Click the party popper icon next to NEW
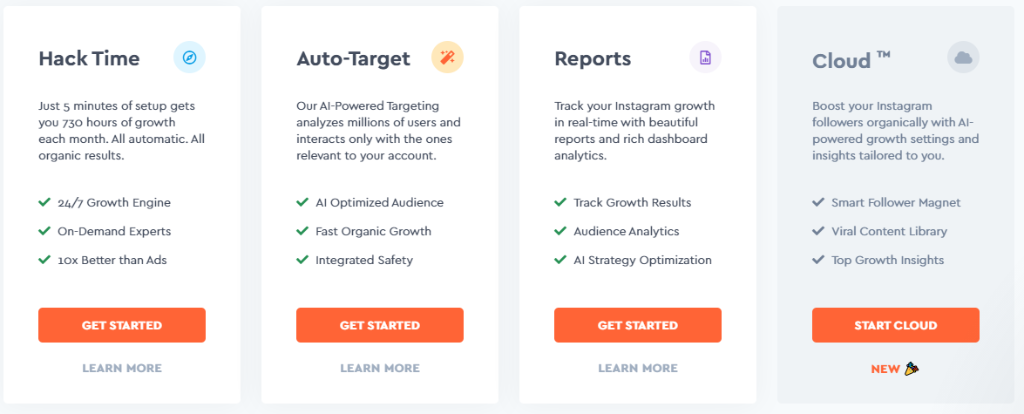The width and height of the screenshot is (1024, 414). pyautogui.click(x=912, y=369)
